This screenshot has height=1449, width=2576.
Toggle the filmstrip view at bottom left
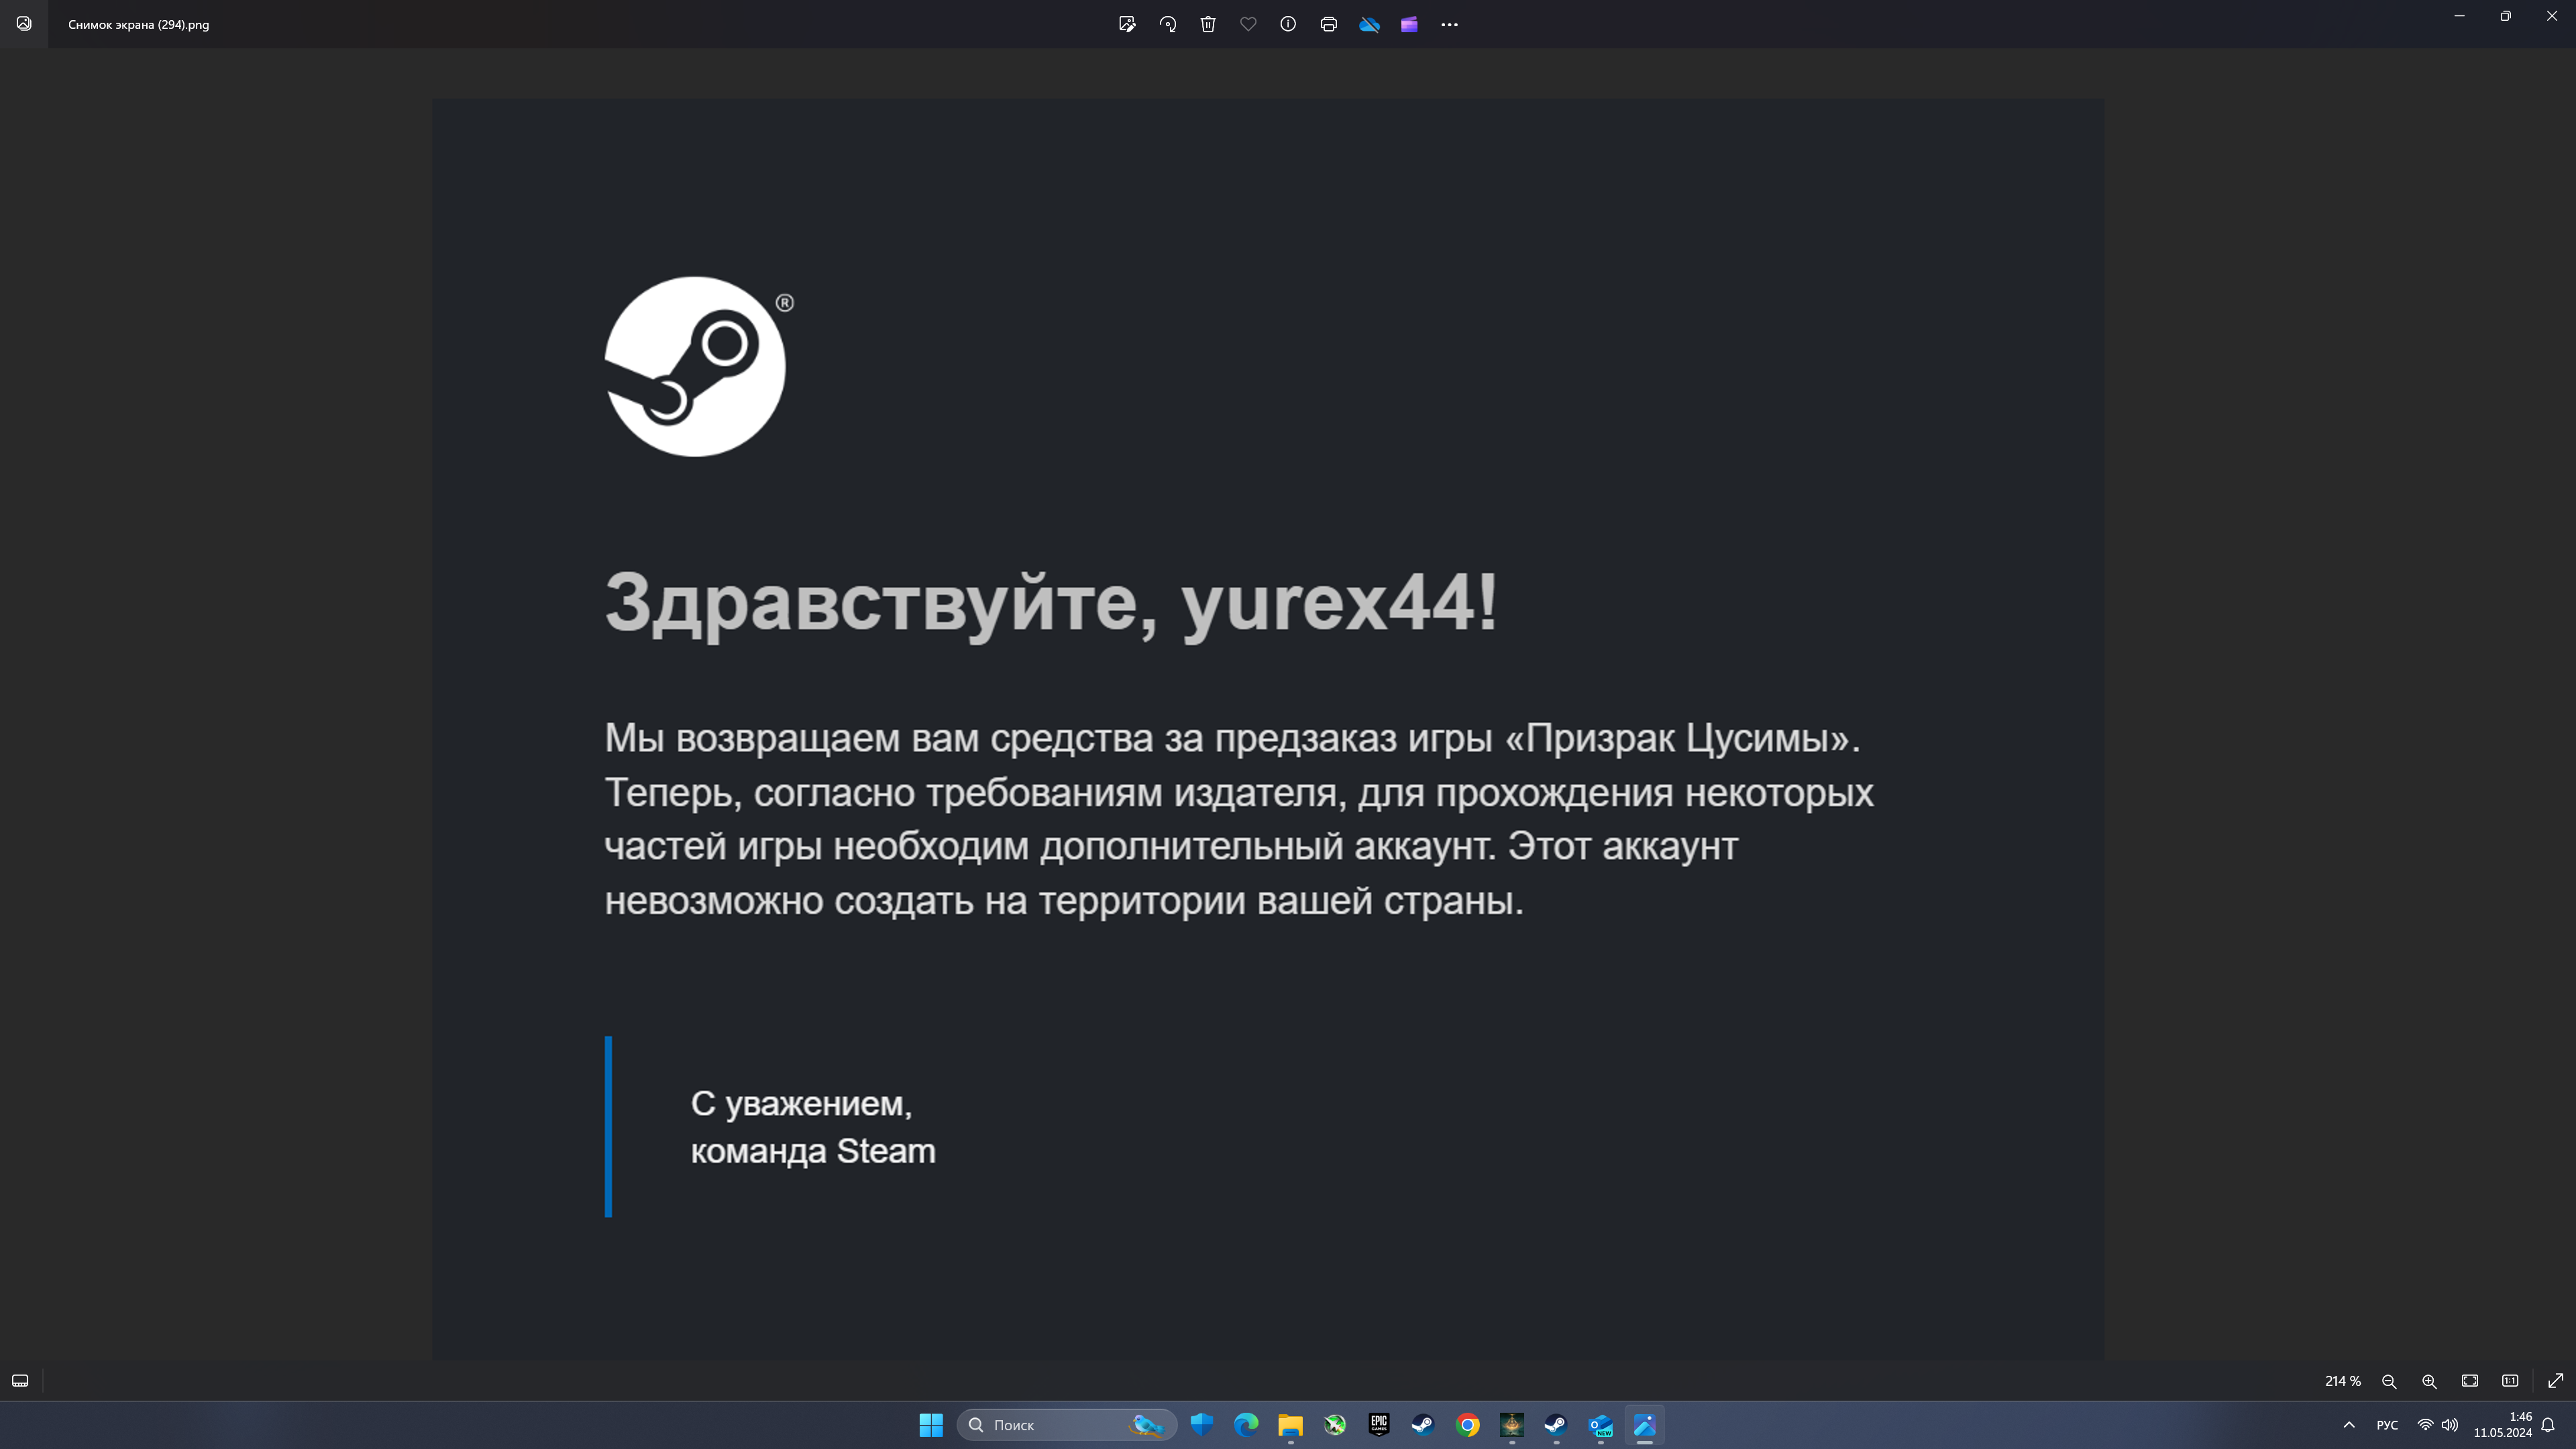[20, 1381]
